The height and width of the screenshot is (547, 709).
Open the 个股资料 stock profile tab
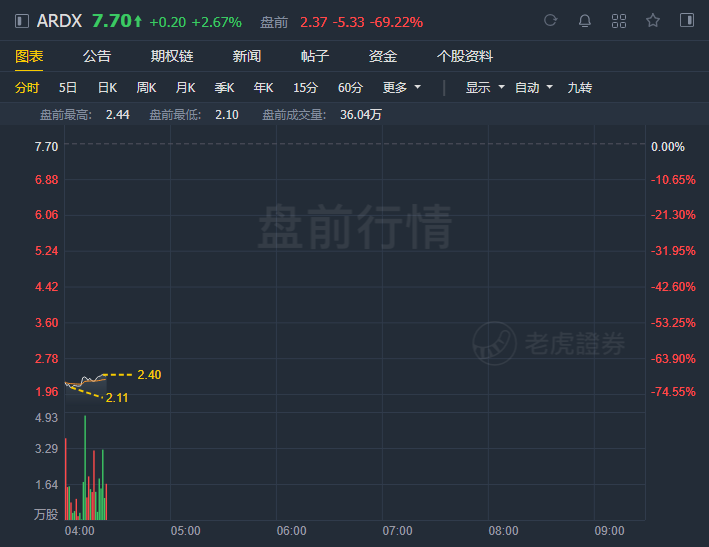coord(464,56)
